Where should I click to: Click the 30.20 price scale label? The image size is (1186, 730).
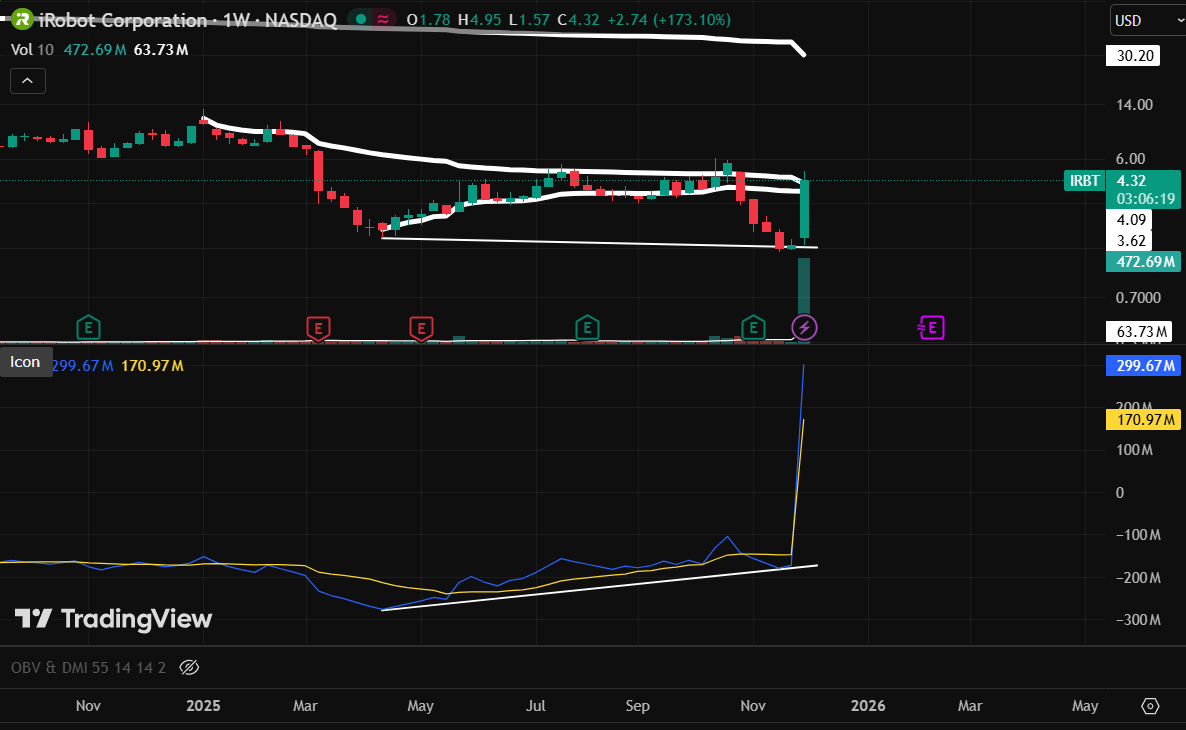pyautogui.click(x=1133, y=56)
